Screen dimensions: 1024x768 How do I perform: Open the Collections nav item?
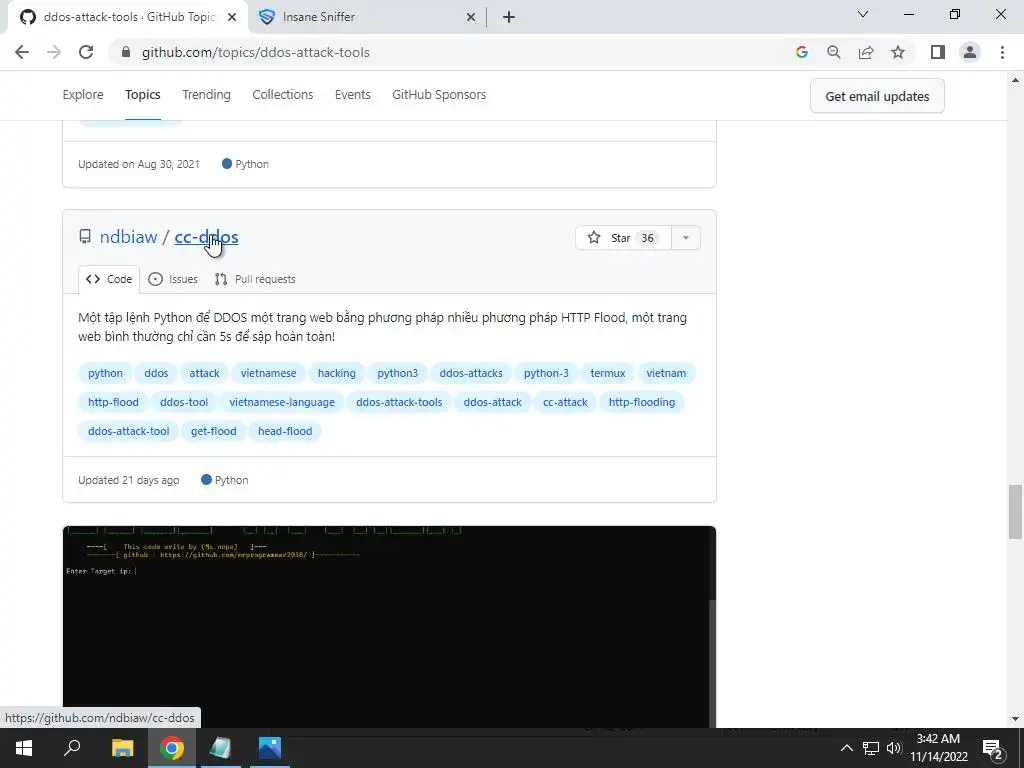click(283, 95)
